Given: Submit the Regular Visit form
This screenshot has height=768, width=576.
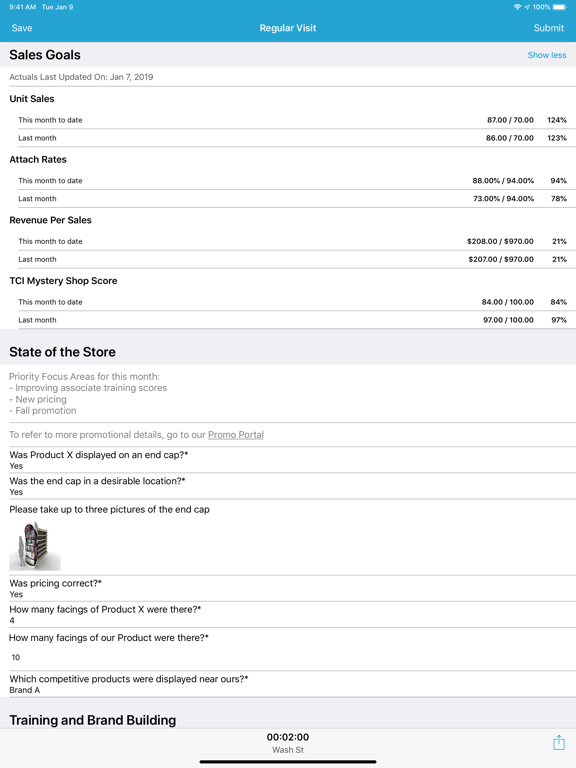Looking at the screenshot, I should [x=549, y=28].
